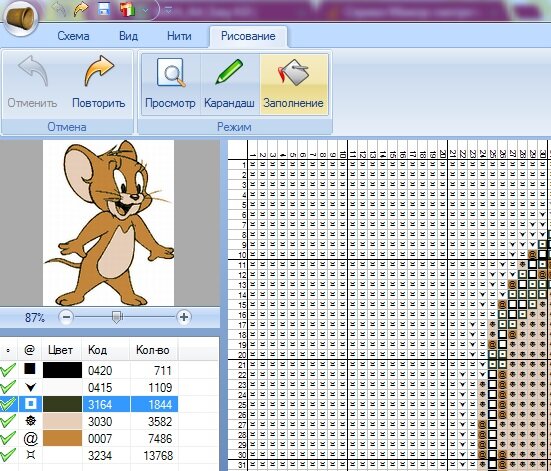This screenshot has width=551, height=471.
Task: Click the tan color swatch for 0007
Action: click(x=62, y=438)
